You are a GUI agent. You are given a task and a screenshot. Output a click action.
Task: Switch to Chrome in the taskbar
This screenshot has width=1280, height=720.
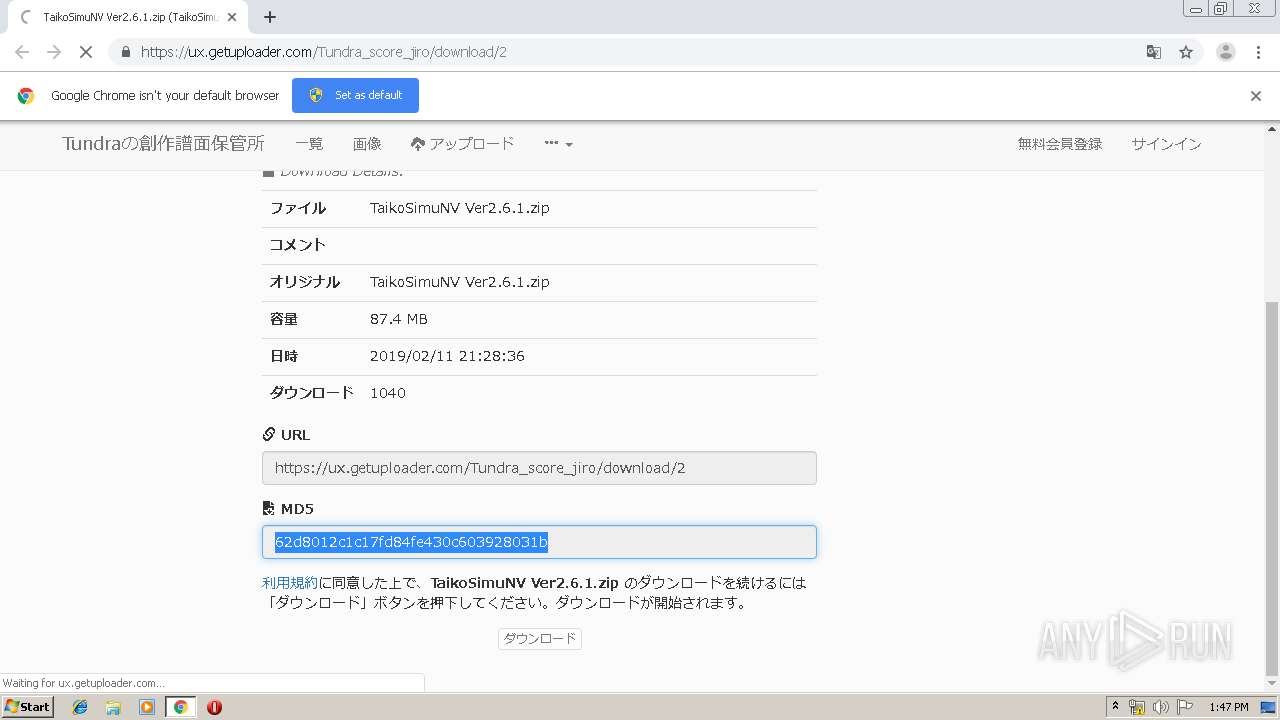click(180, 707)
